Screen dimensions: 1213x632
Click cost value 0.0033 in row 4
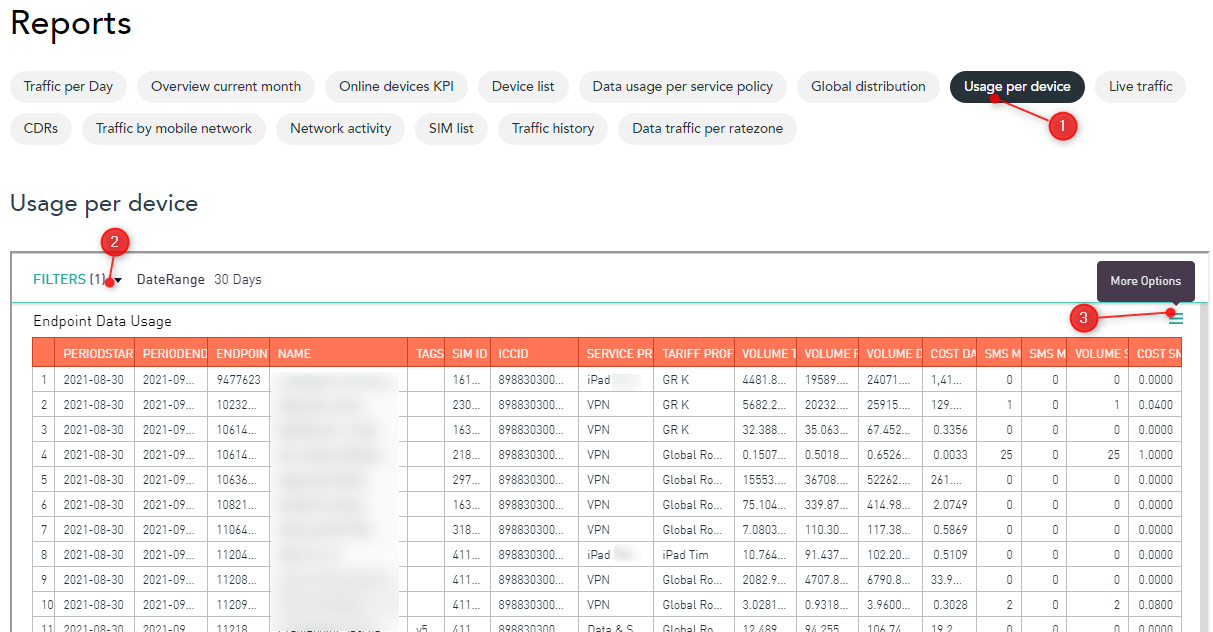[x=949, y=455]
